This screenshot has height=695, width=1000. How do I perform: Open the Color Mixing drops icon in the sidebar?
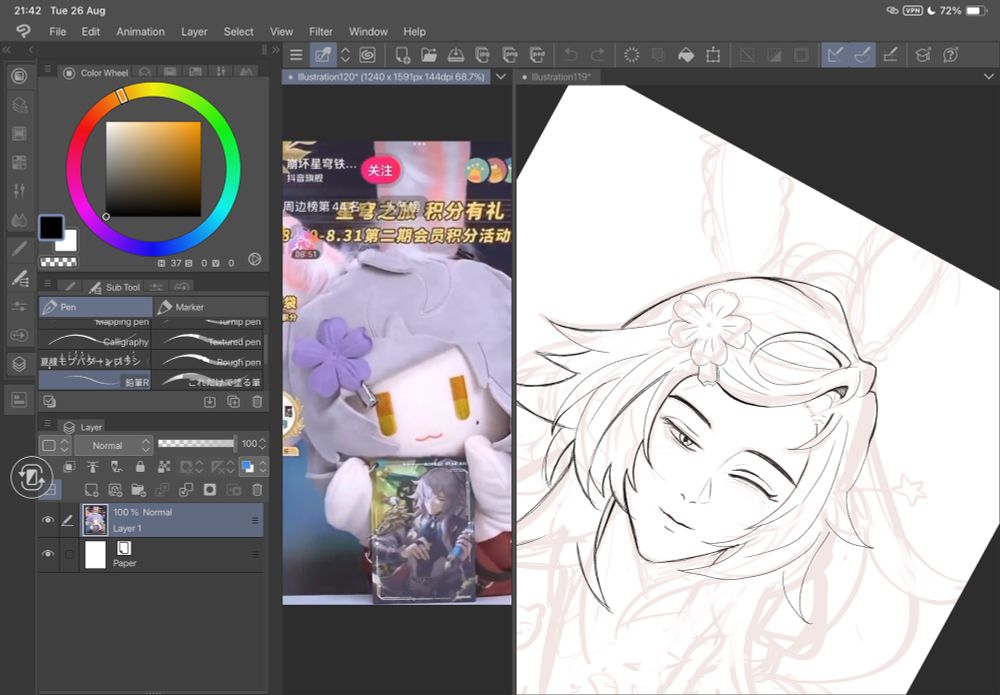[x=19, y=220]
